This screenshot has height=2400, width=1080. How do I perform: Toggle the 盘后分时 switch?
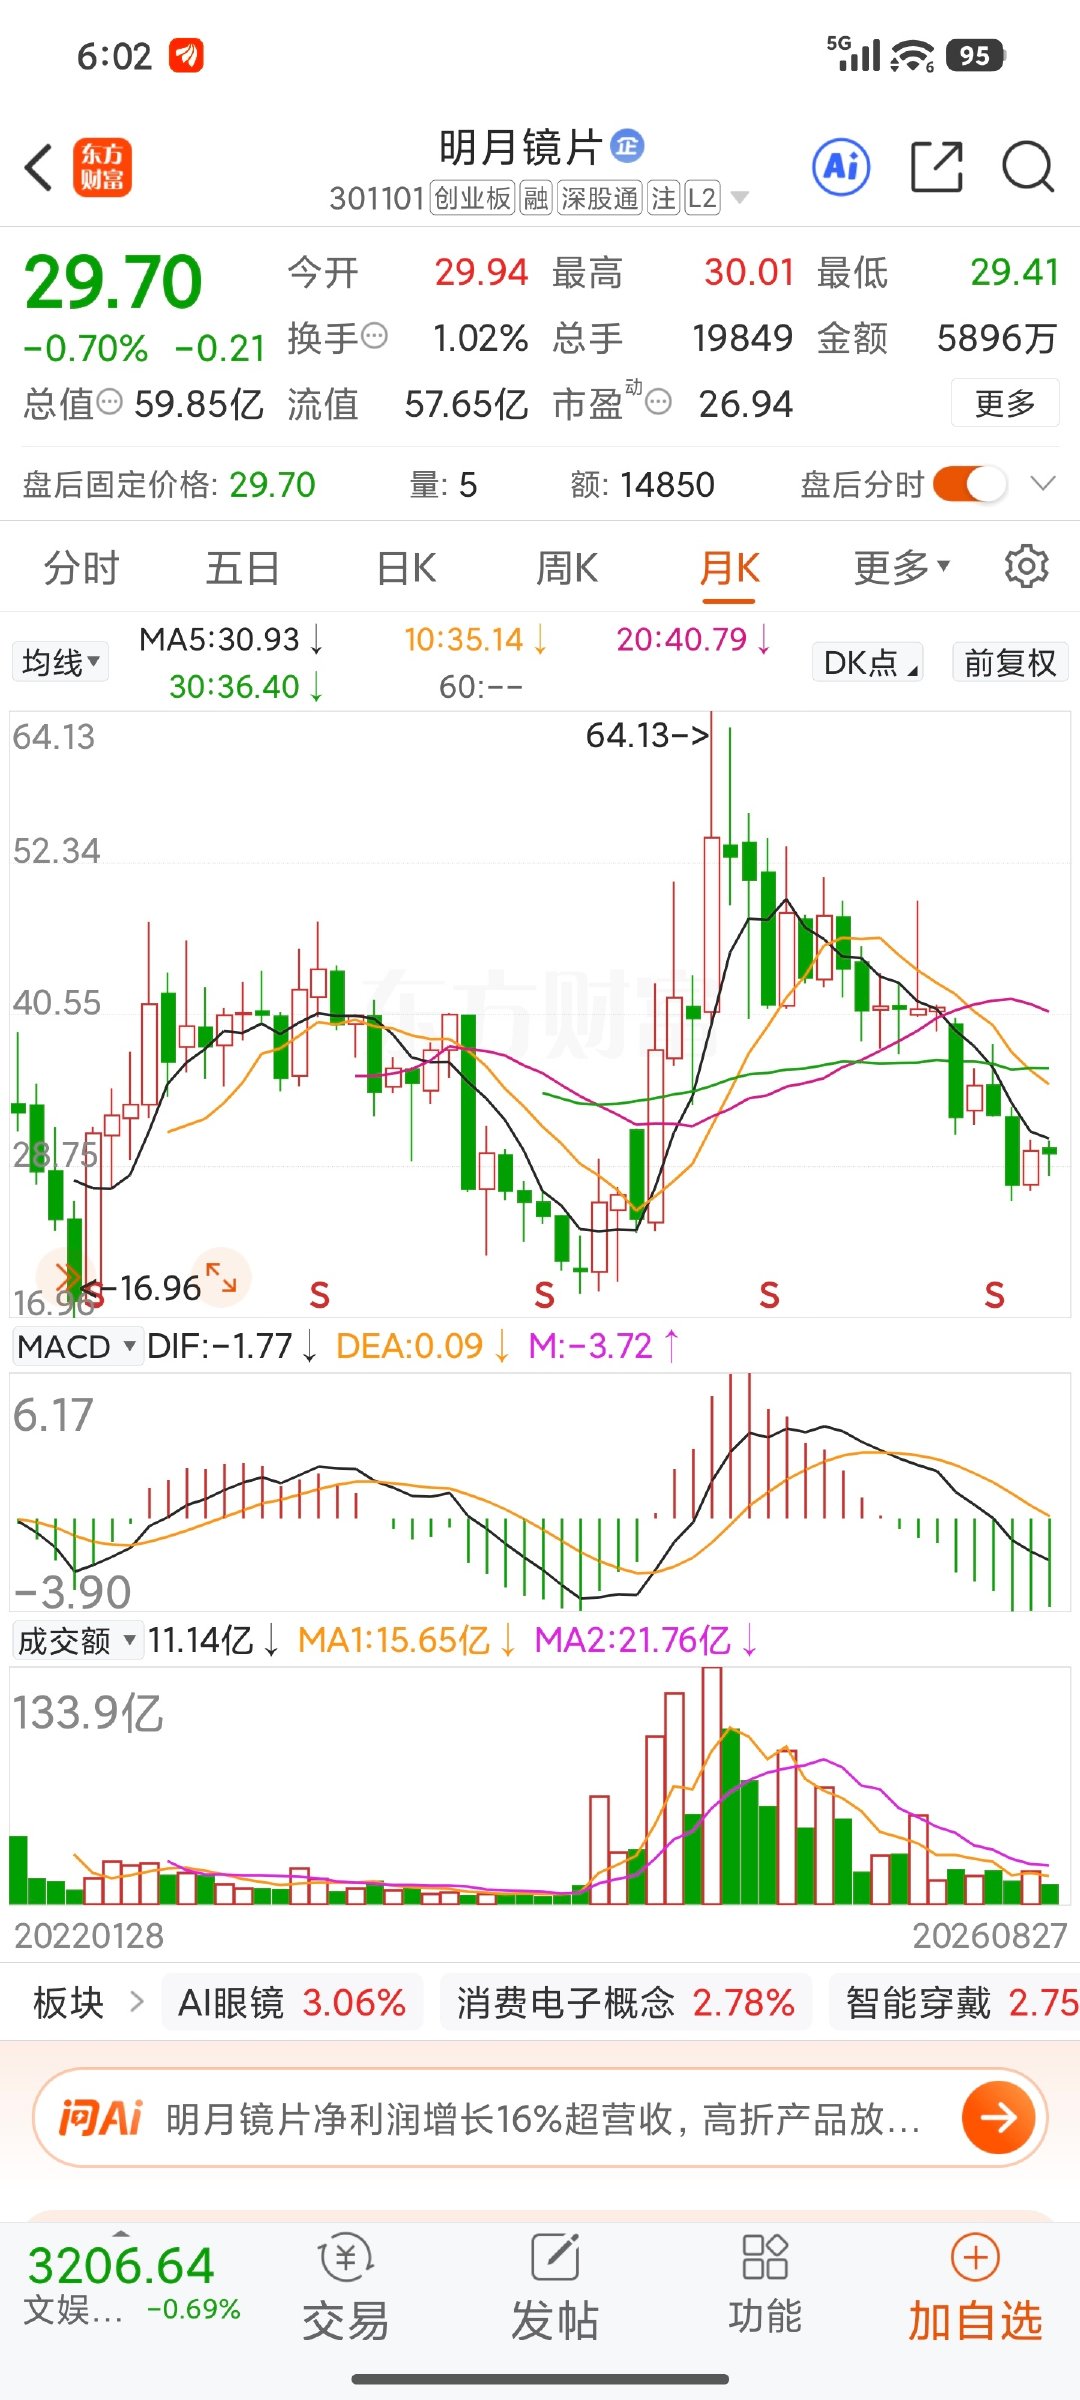(969, 485)
